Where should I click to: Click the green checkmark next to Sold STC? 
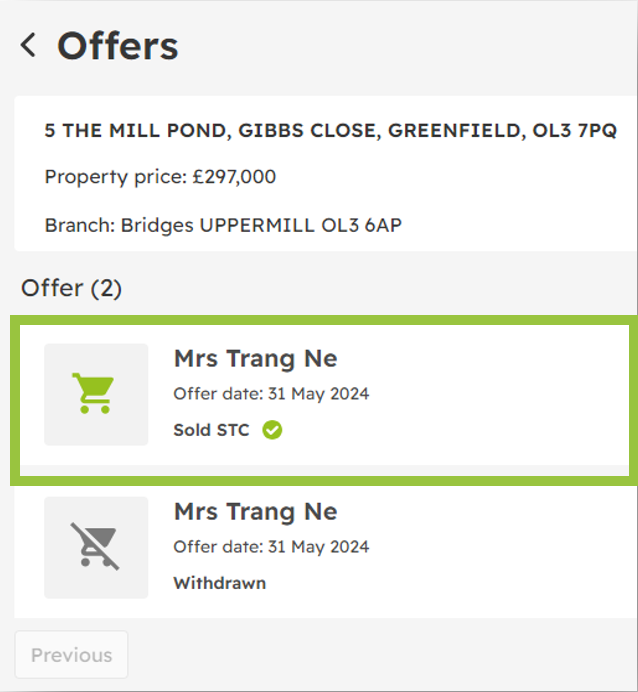[x=272, y=430]
